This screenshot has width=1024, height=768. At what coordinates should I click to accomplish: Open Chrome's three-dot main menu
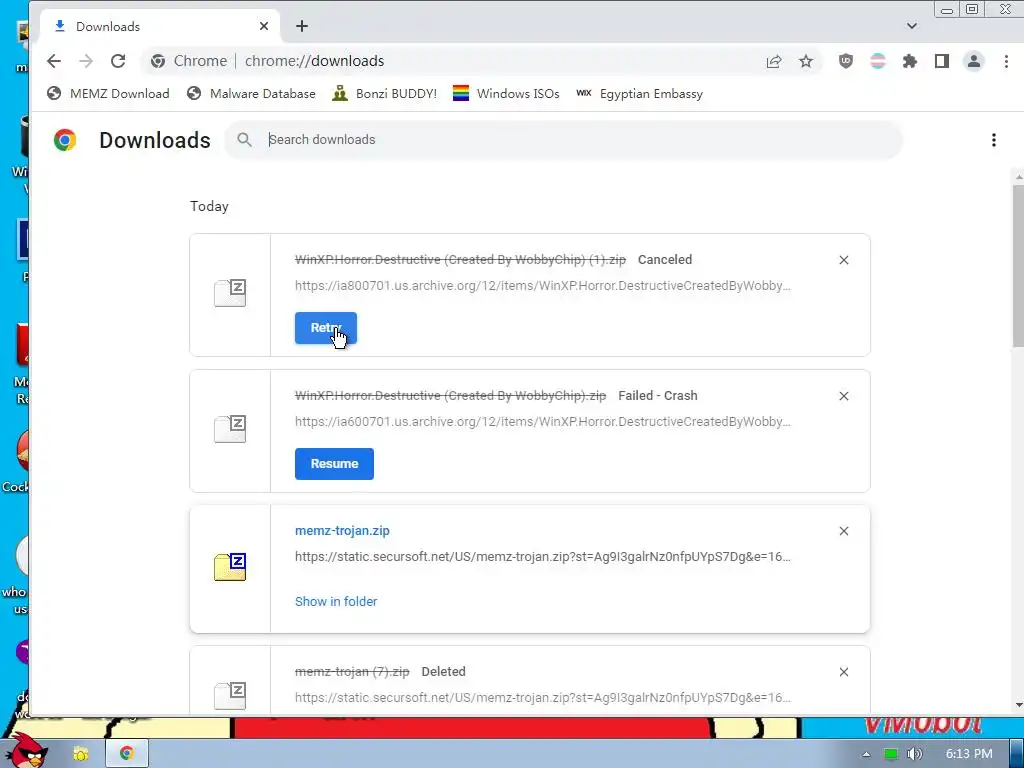pyautogui.click(x=1006, y=61)
